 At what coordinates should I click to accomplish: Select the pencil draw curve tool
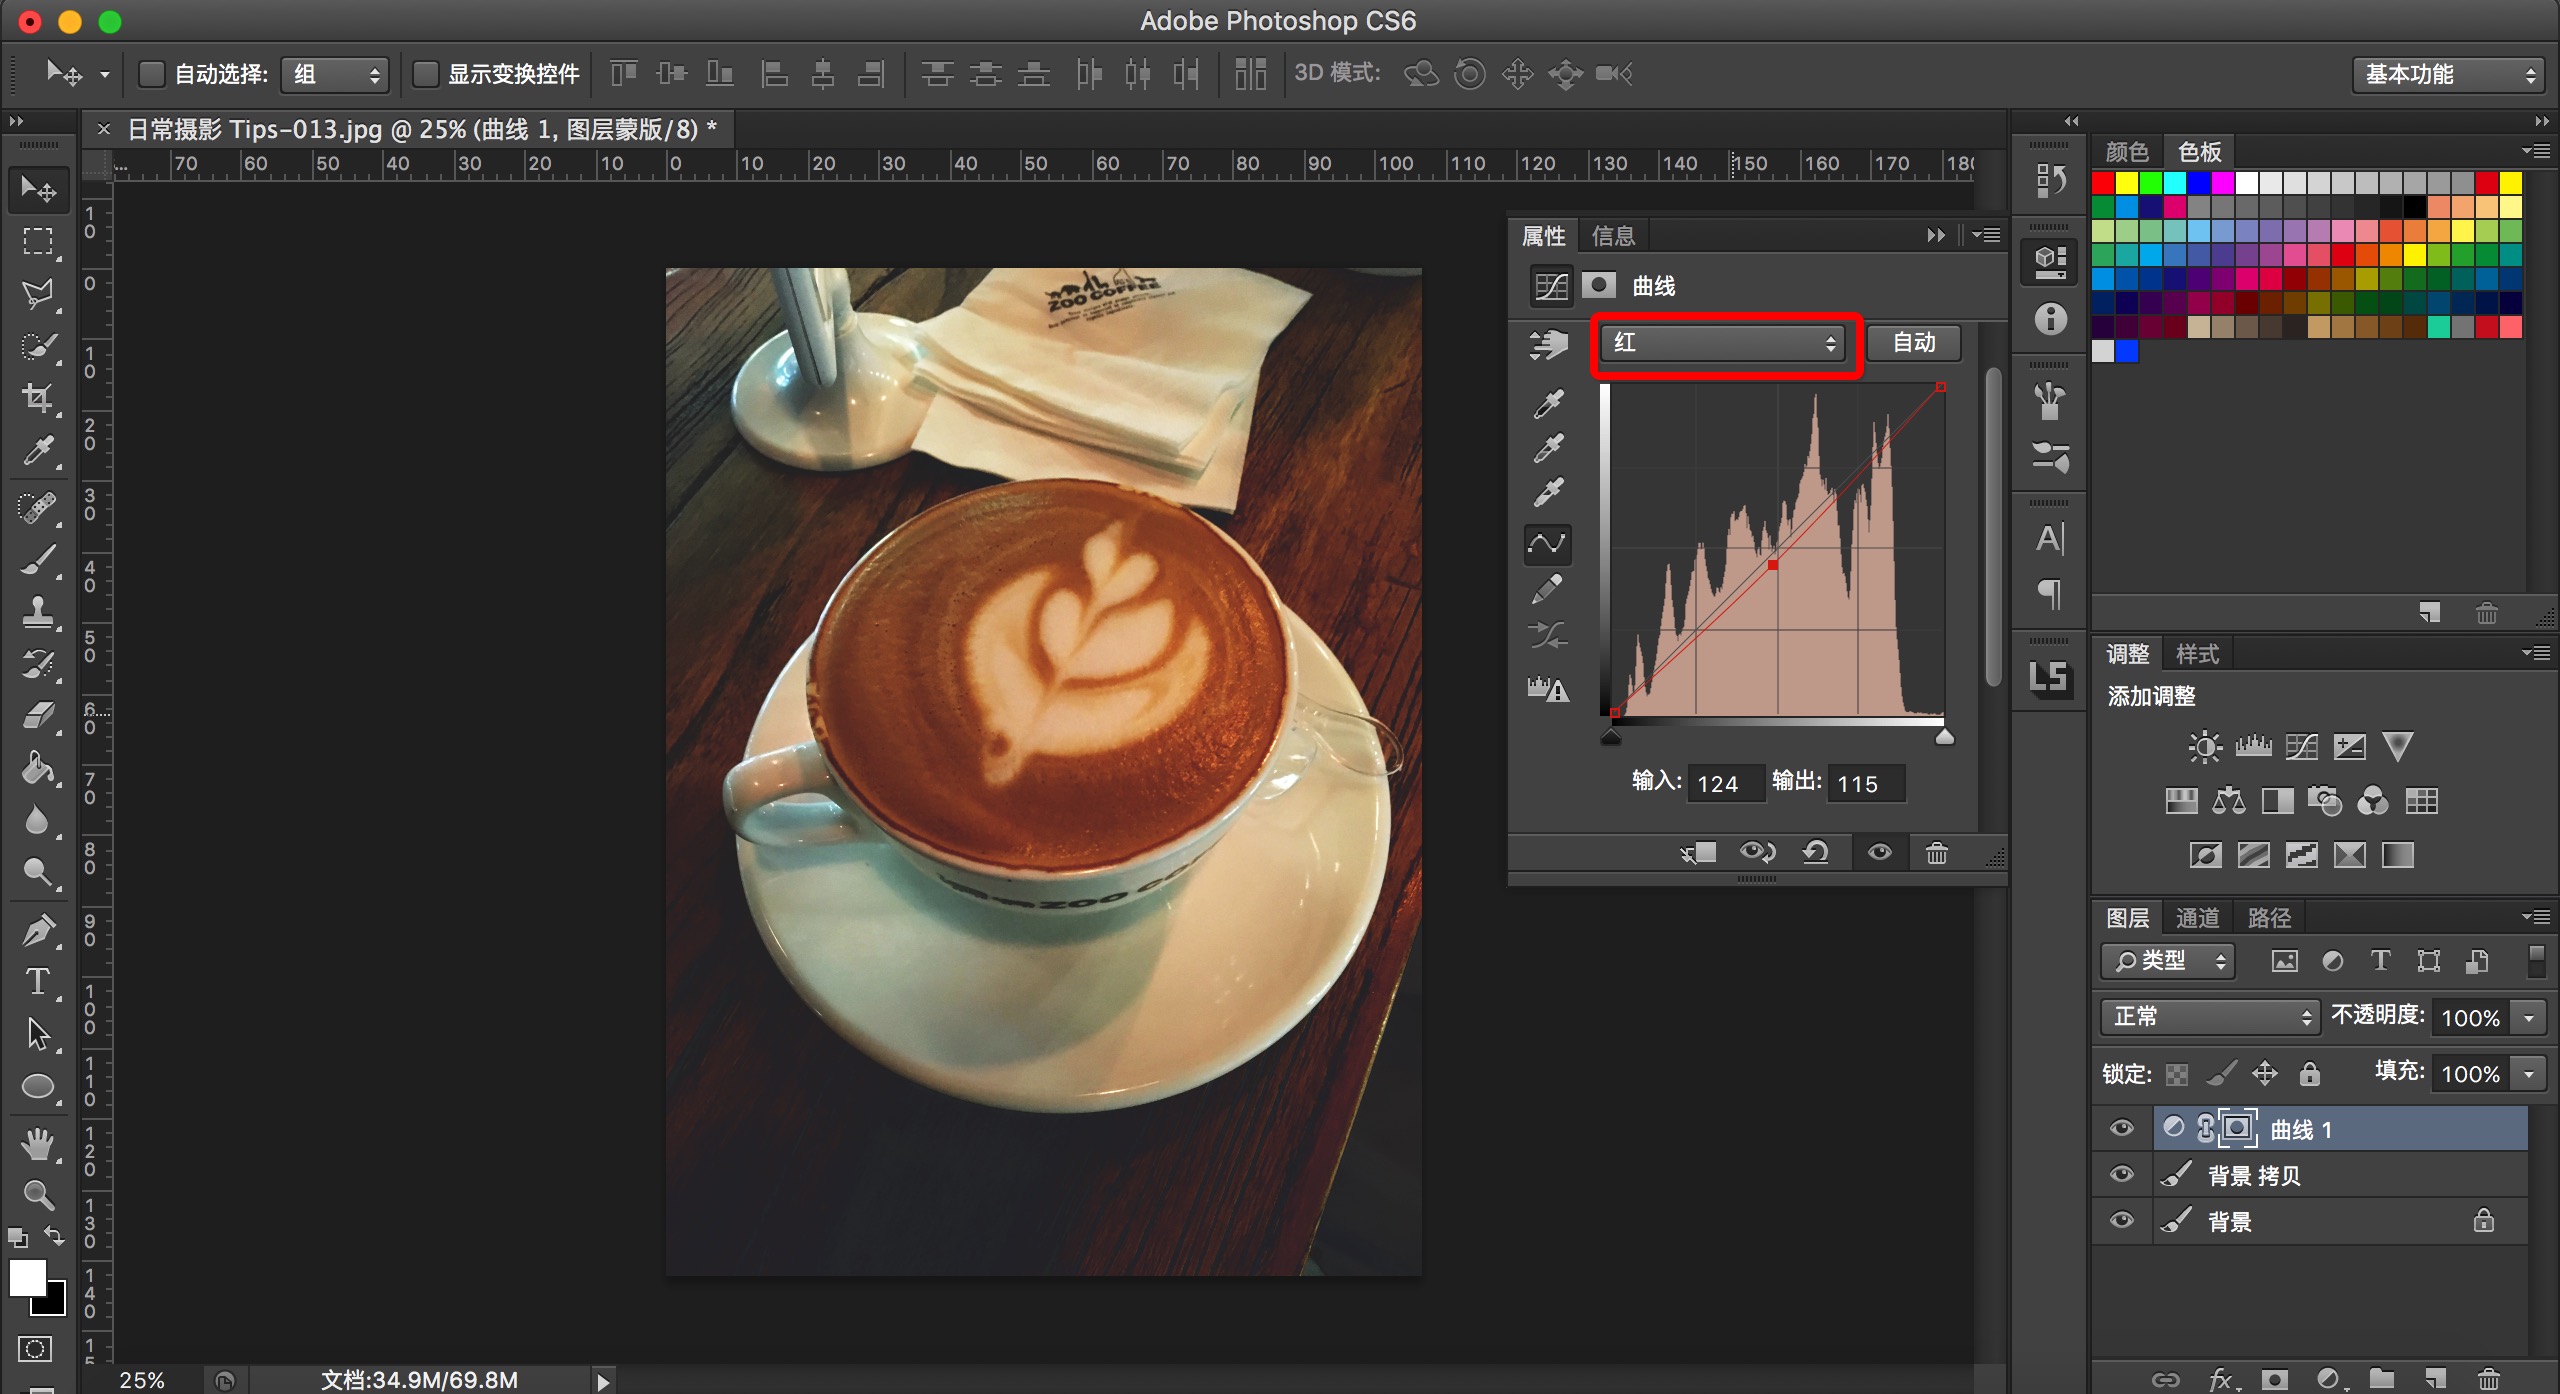(x=1548, y=590)
